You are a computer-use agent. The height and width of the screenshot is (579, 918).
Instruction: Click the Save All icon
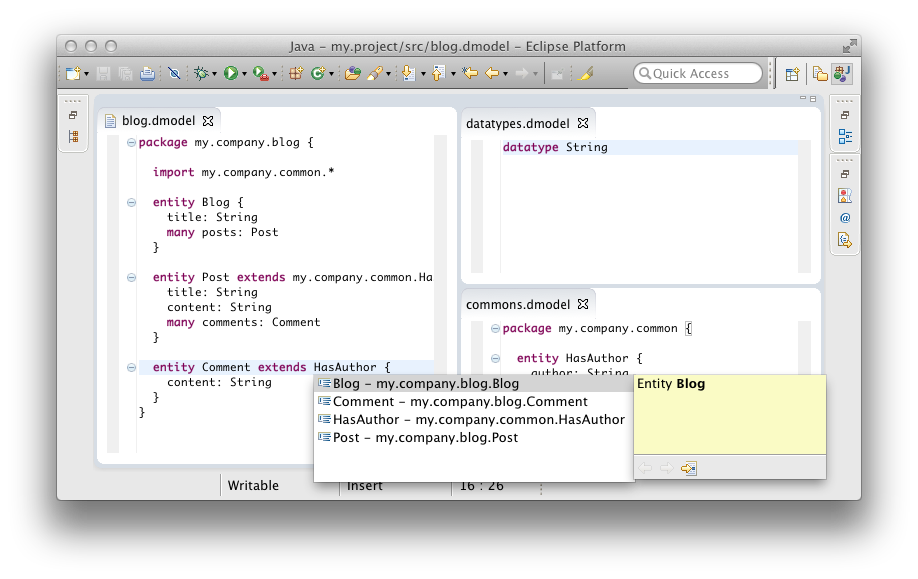point(125,73)
